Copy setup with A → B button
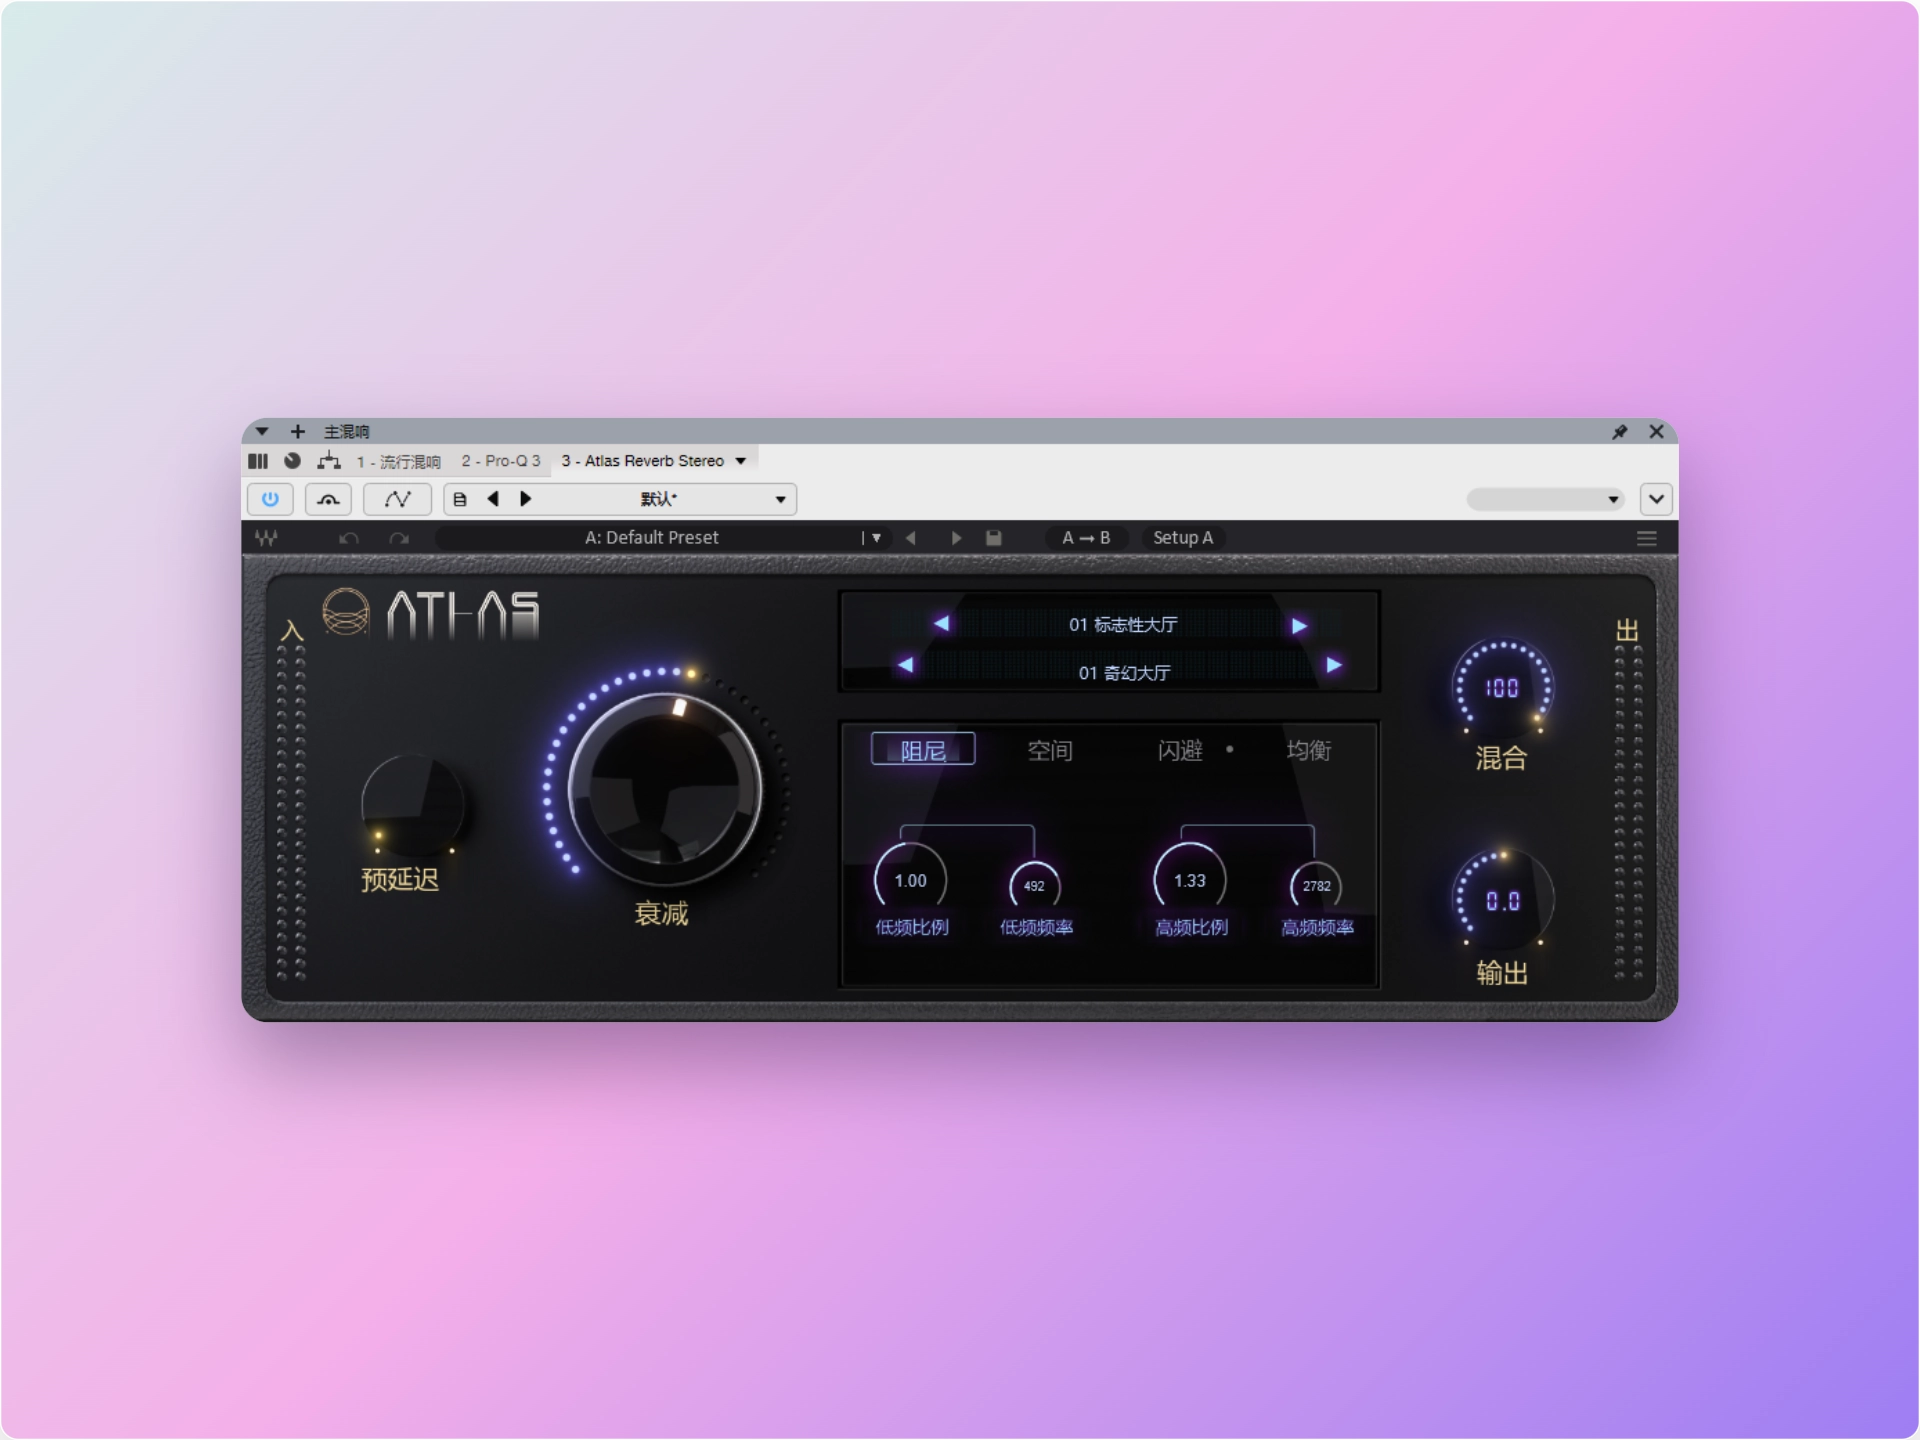Viewport: 1920px width, 1440px height. coord(1086,538)
